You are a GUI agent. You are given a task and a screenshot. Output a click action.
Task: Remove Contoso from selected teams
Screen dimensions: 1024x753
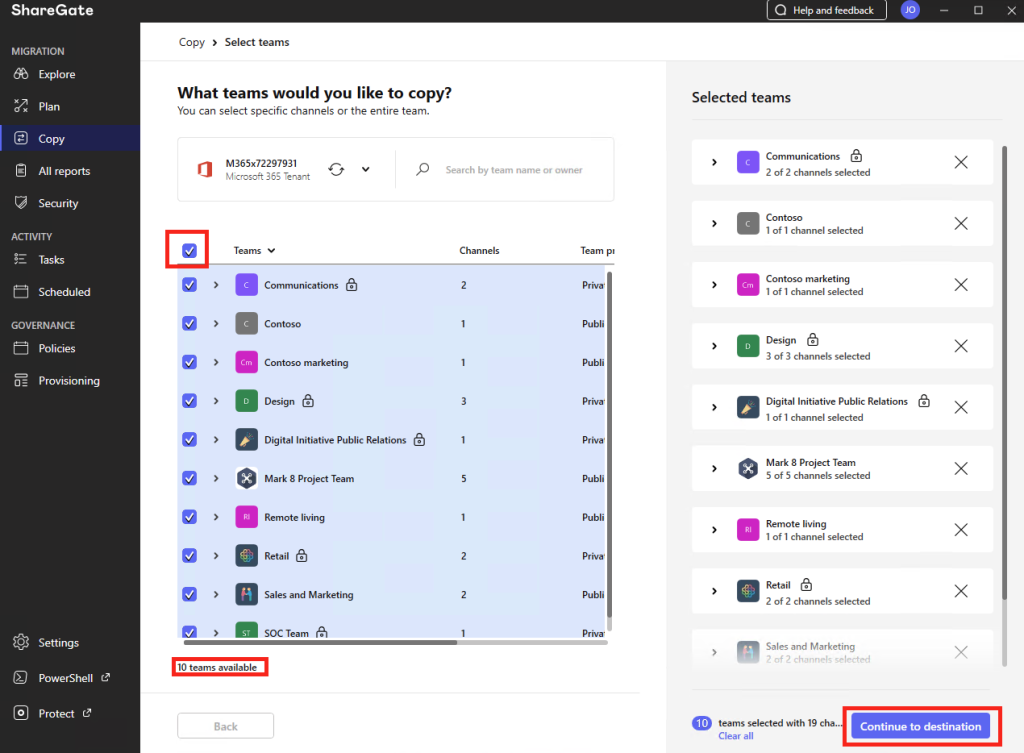(x=961, y=224)
